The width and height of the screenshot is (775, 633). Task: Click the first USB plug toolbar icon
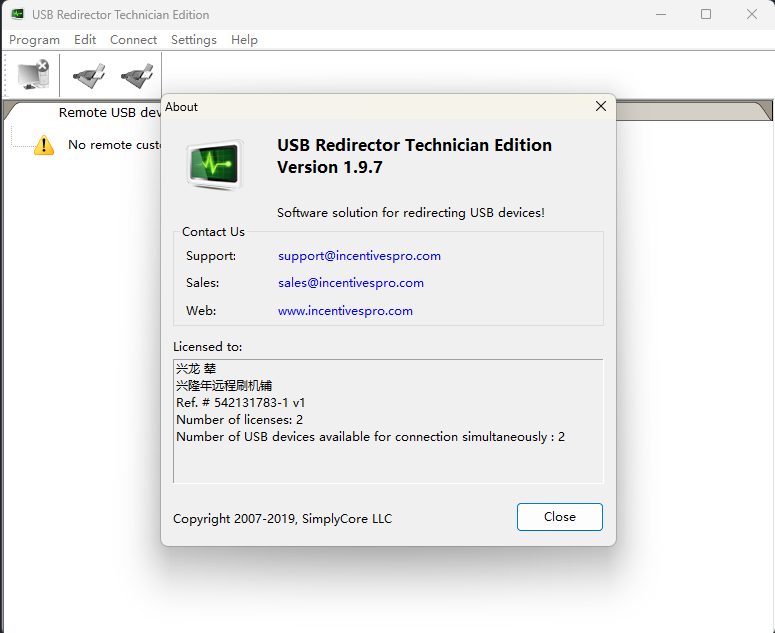tap(89, 76)
